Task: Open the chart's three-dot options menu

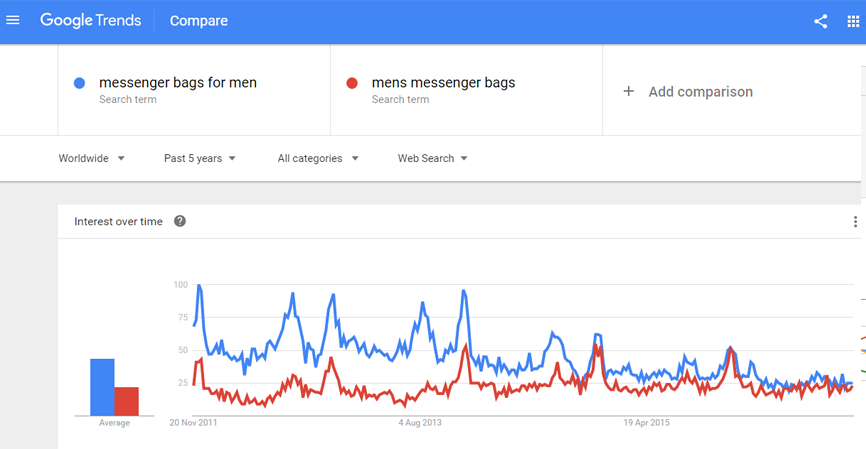Action: (x=856, y=222)
